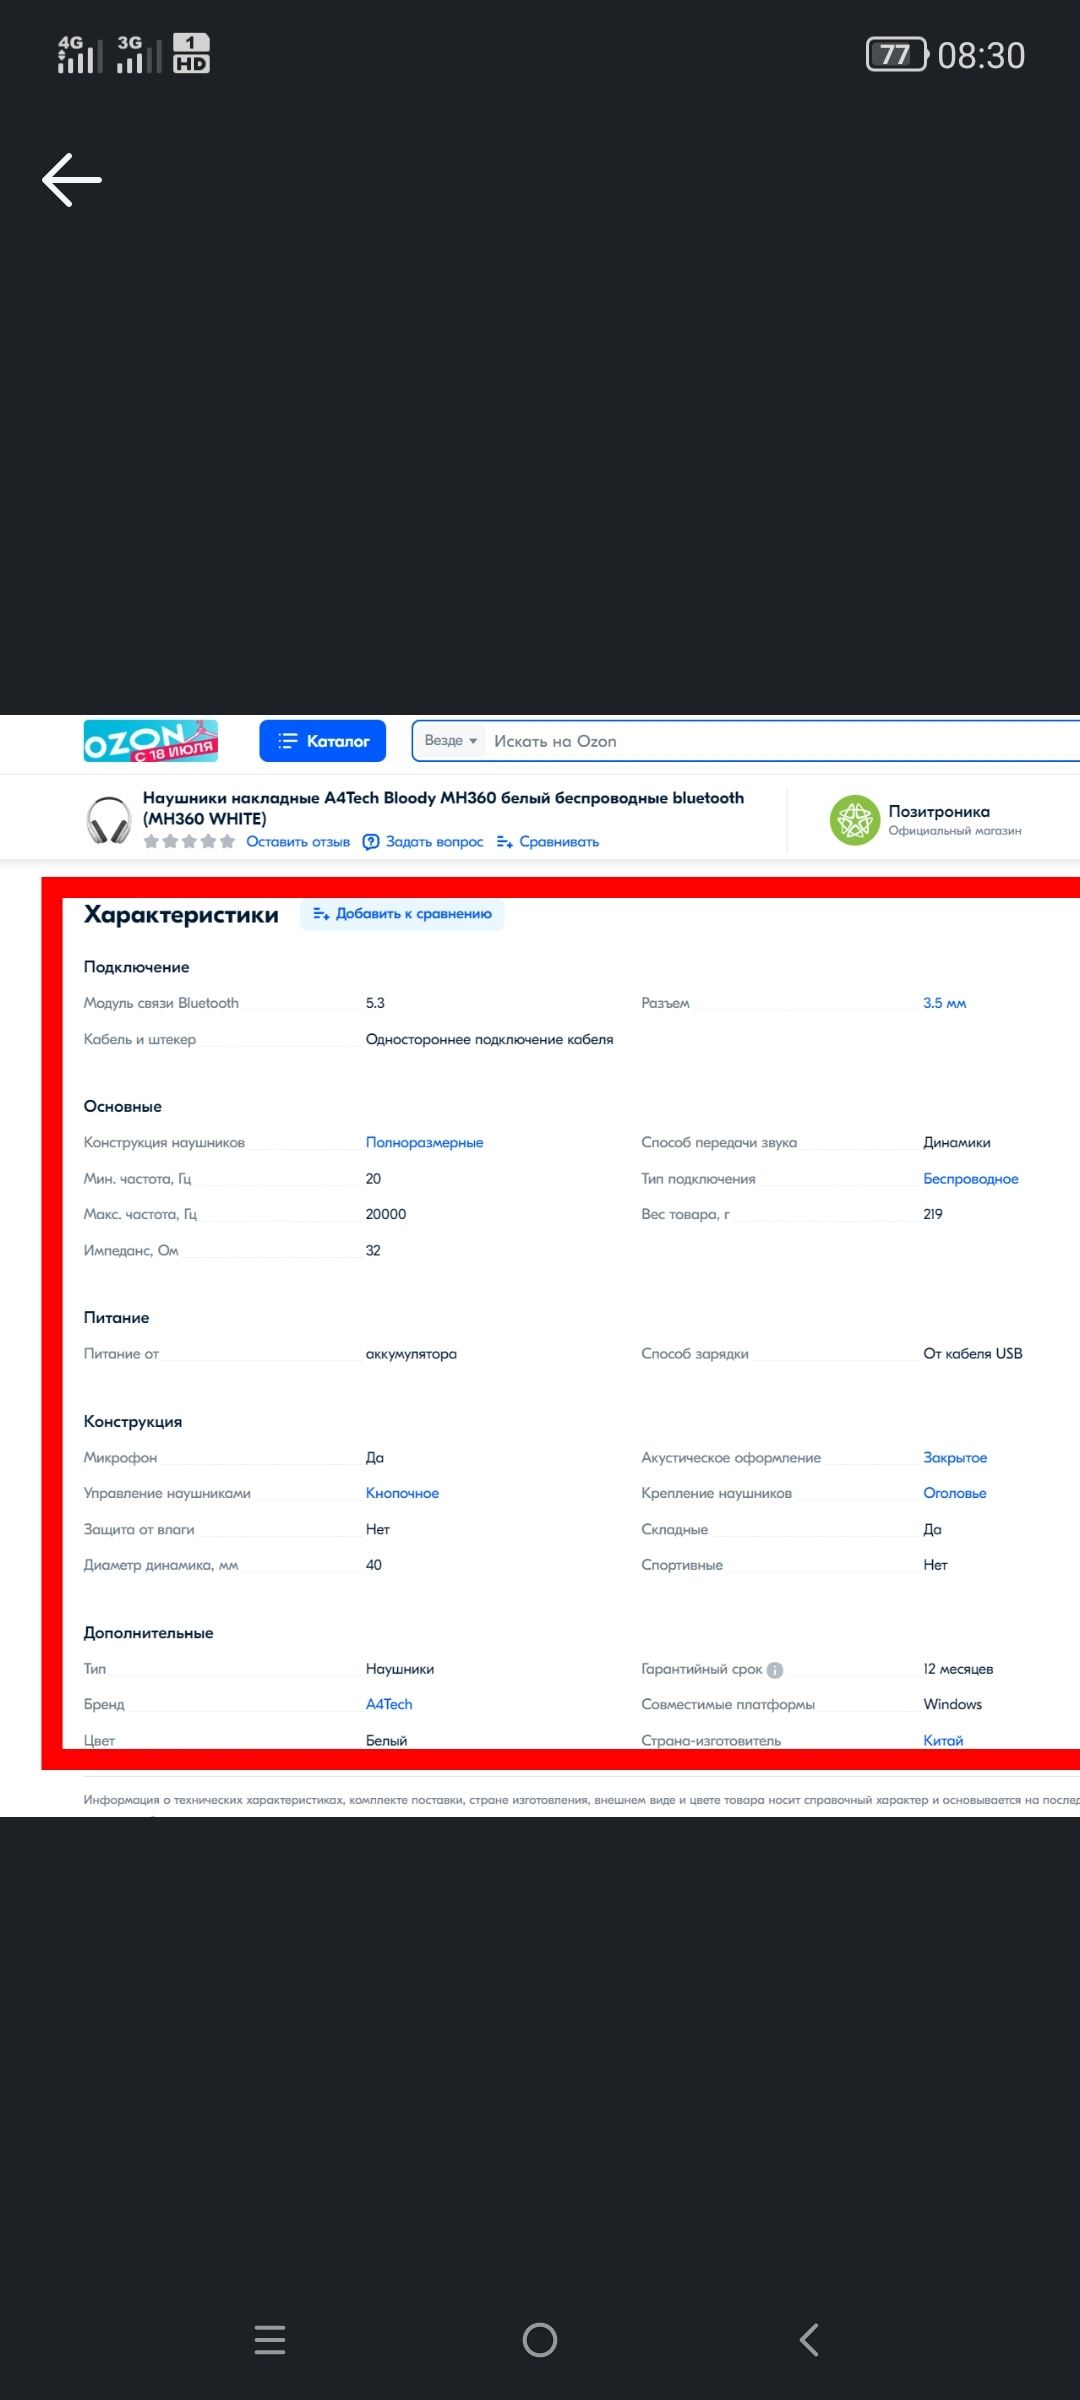The image size is (1080, 2400).
Task: Select the Белый color value
Action: point(386,1740)
